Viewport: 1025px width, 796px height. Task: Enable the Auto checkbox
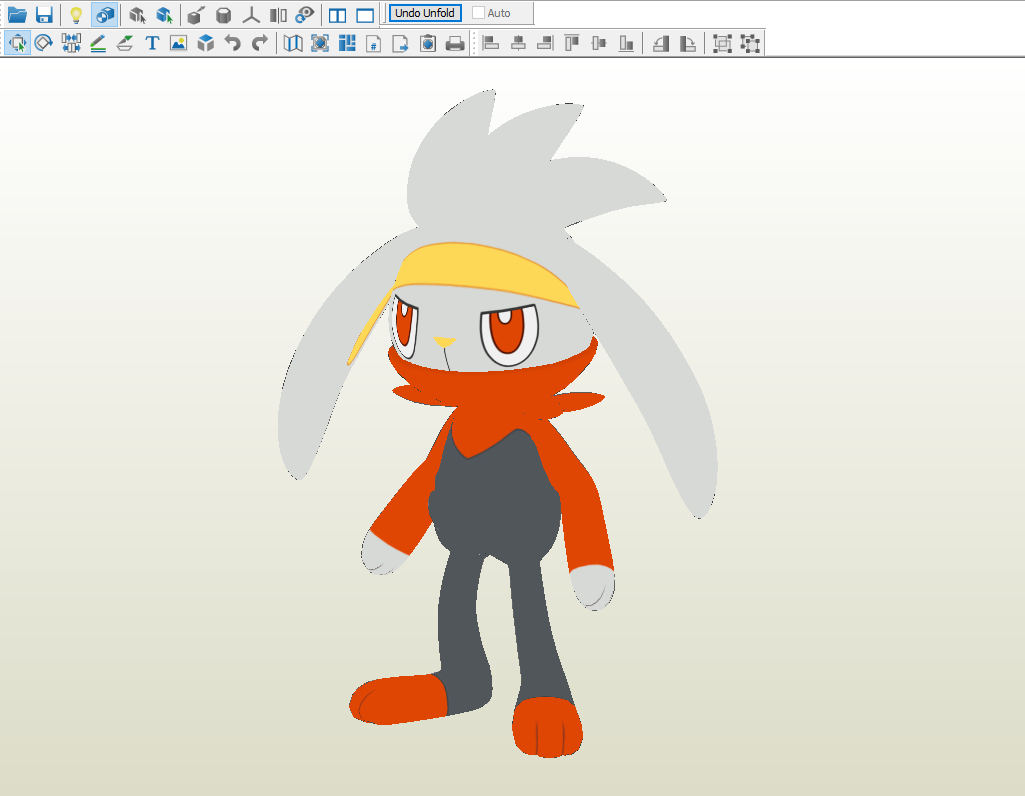(479, 13)
